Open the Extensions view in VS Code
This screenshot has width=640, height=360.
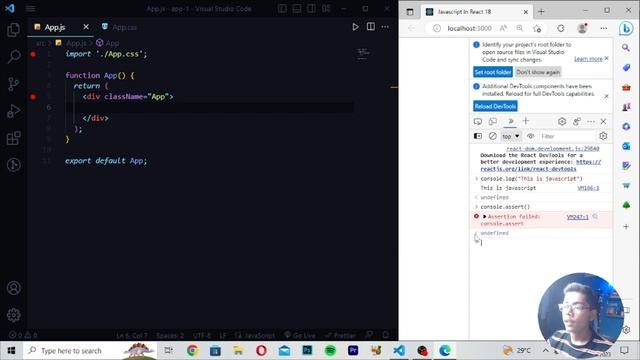[13, 138]
